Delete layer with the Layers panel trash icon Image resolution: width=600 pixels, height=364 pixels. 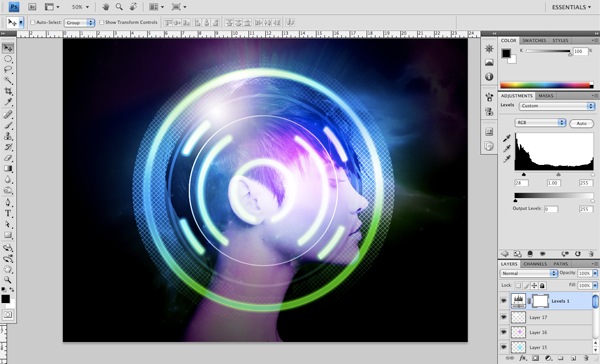tap(586, 359)
